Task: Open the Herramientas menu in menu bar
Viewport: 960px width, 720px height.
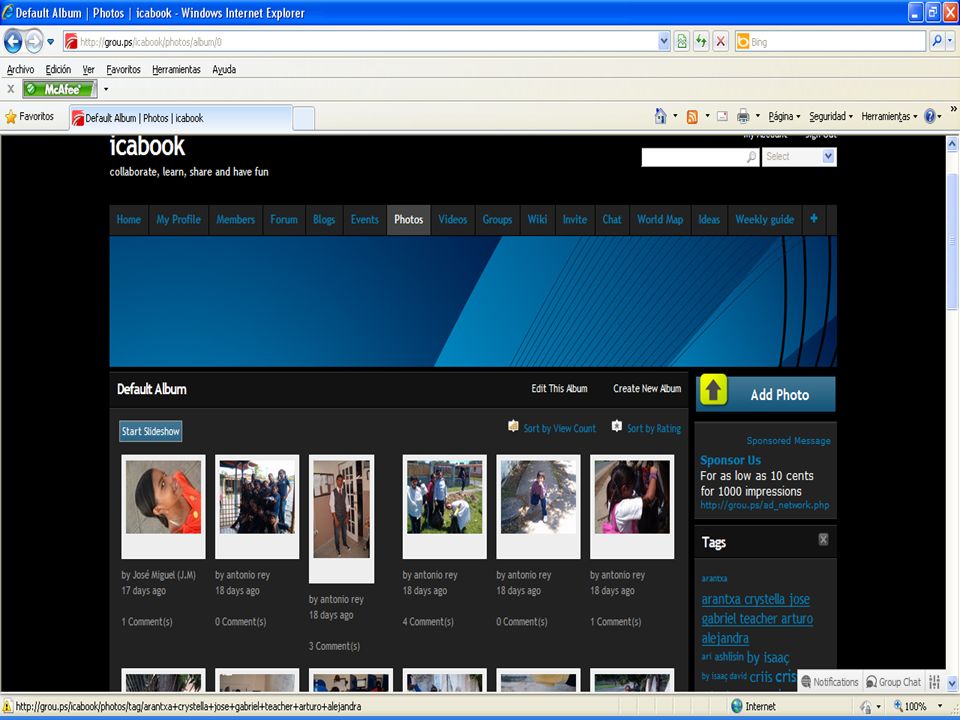Action: 176,70
